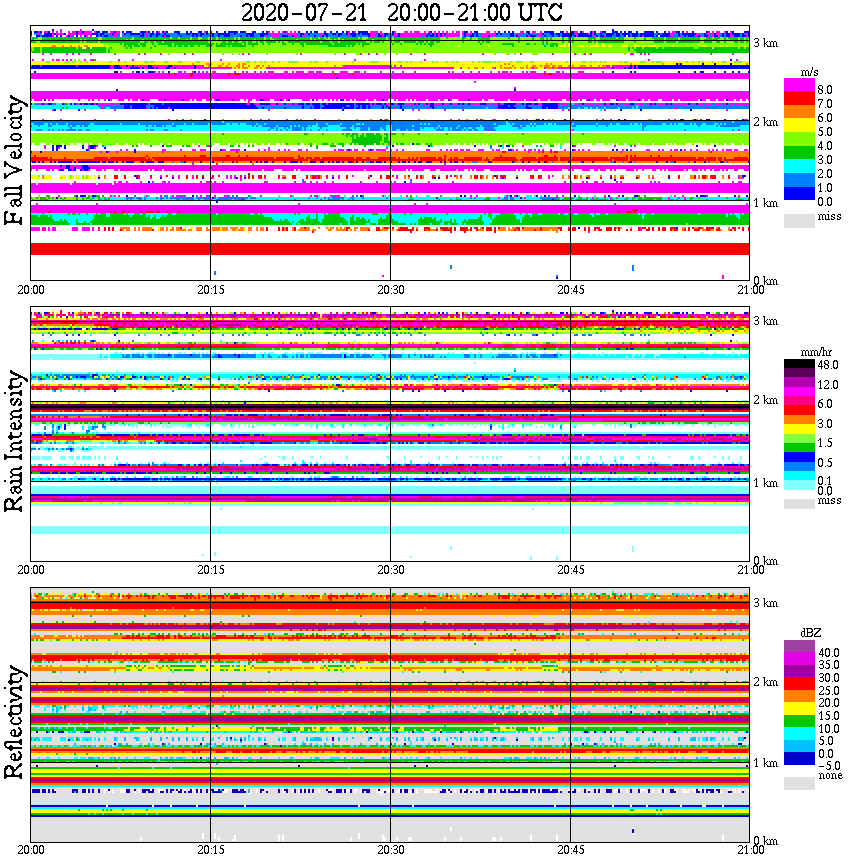Click the magenta swatch in the m/s legend
Image resolution: width=850 pixels, height=868 pixels.
pyautogui.click(x=799, y=85)
